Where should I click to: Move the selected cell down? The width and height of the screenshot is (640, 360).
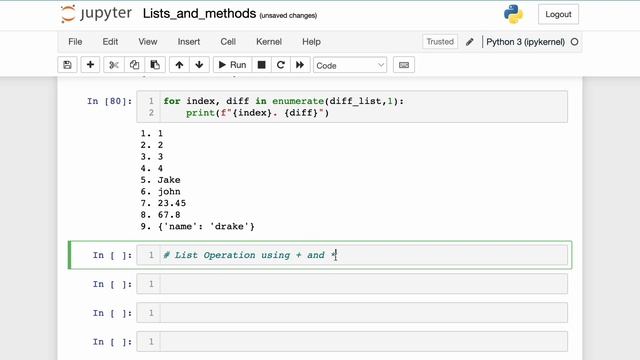click(x=199, y=65)
